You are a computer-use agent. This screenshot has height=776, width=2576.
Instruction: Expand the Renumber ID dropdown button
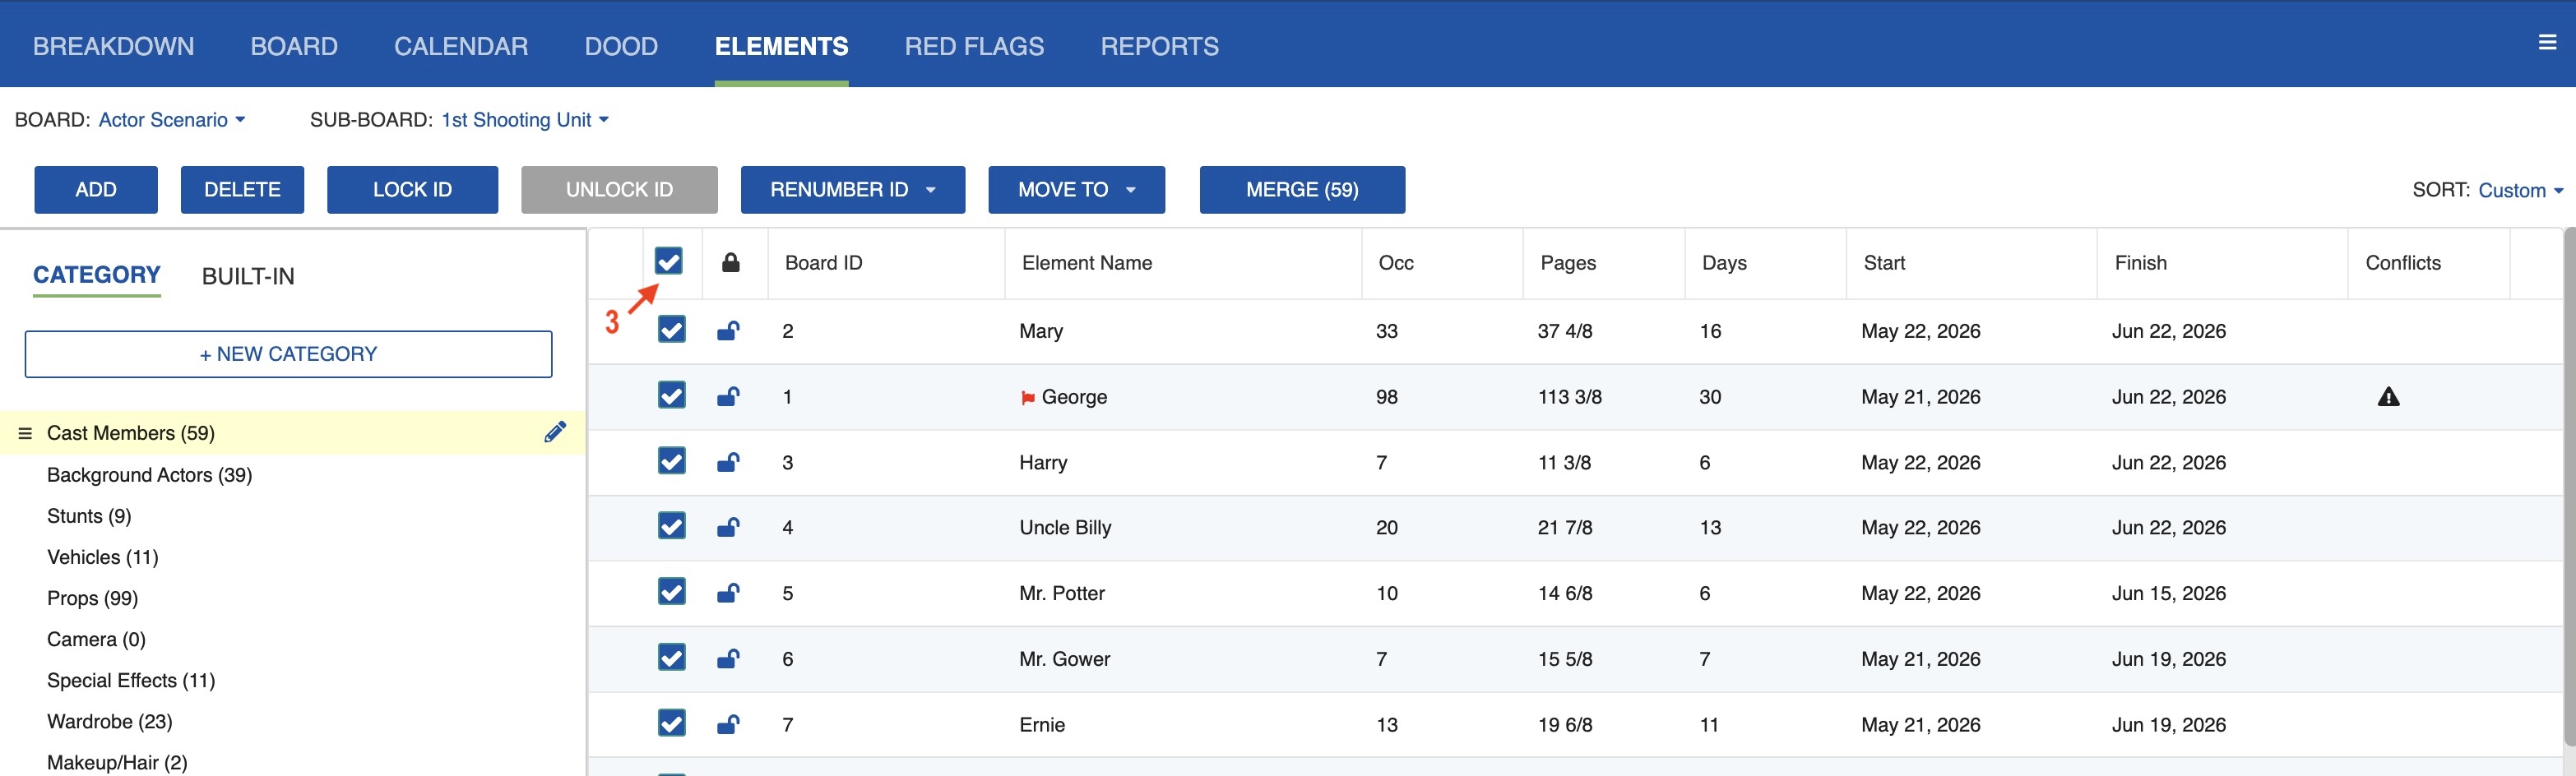pyautogui.click(x=852, y=190)
